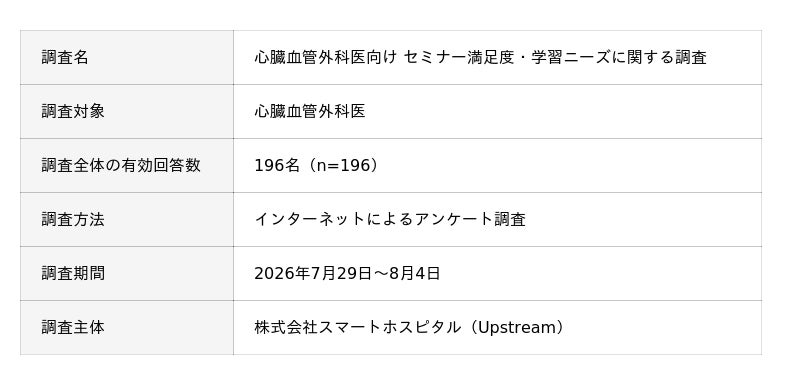Select the 2026年7月29日～8月4日 date range
The image size is (800, 385).
347,274
